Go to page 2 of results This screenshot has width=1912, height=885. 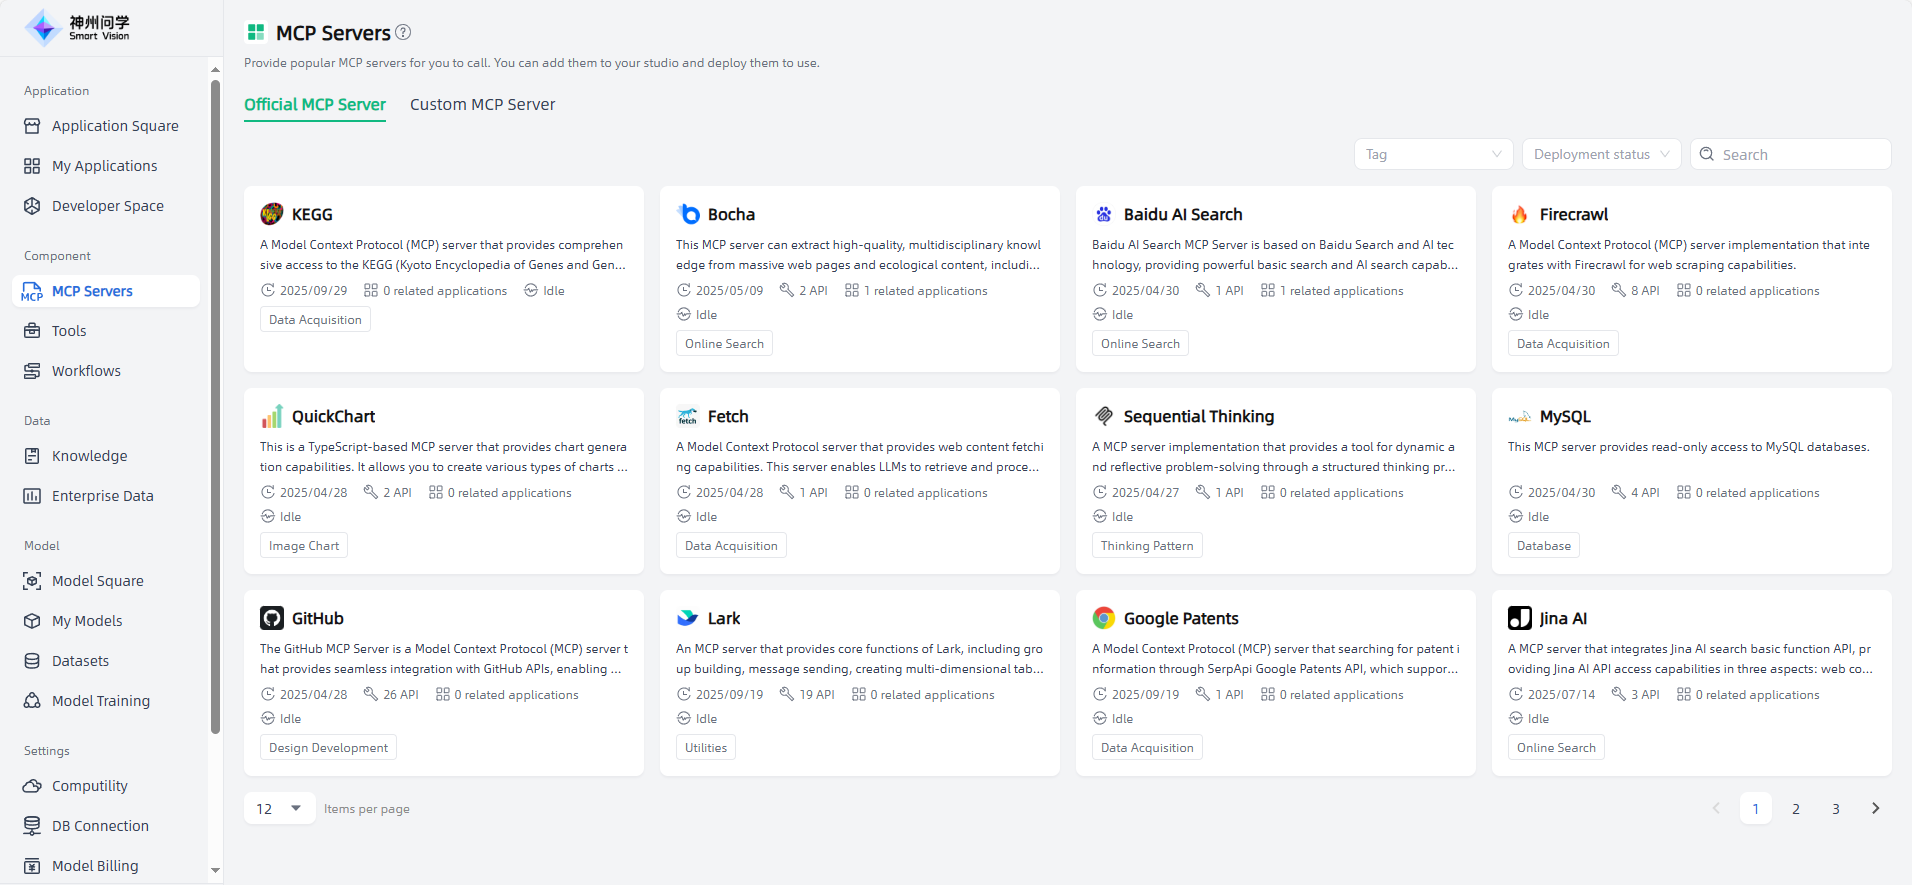tap(1795, 808)
